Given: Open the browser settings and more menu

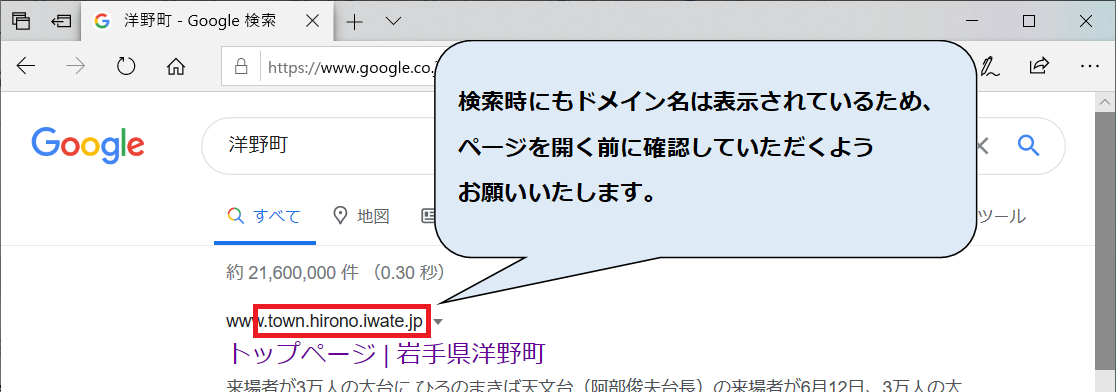Looking at the screenshot, I should pos(1090,66).
